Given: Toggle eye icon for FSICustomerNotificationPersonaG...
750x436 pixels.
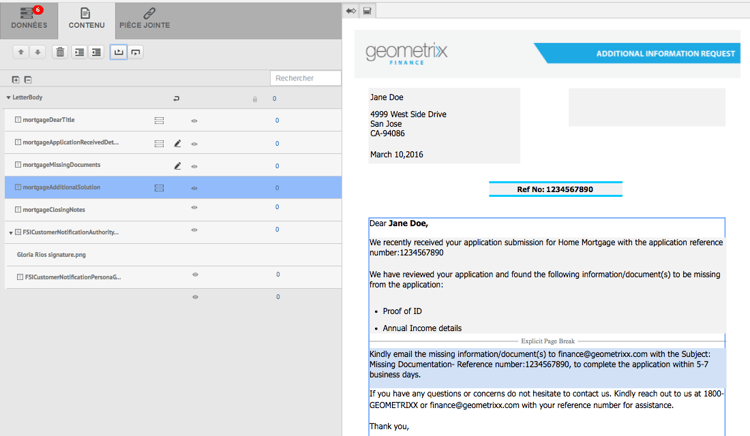Looking at the screenshot, I should 195,274.
